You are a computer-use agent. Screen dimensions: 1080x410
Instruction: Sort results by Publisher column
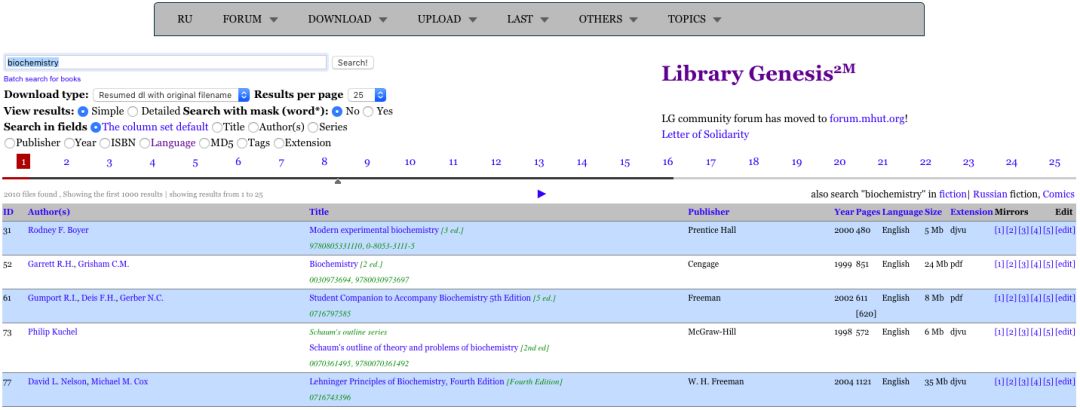709,212
